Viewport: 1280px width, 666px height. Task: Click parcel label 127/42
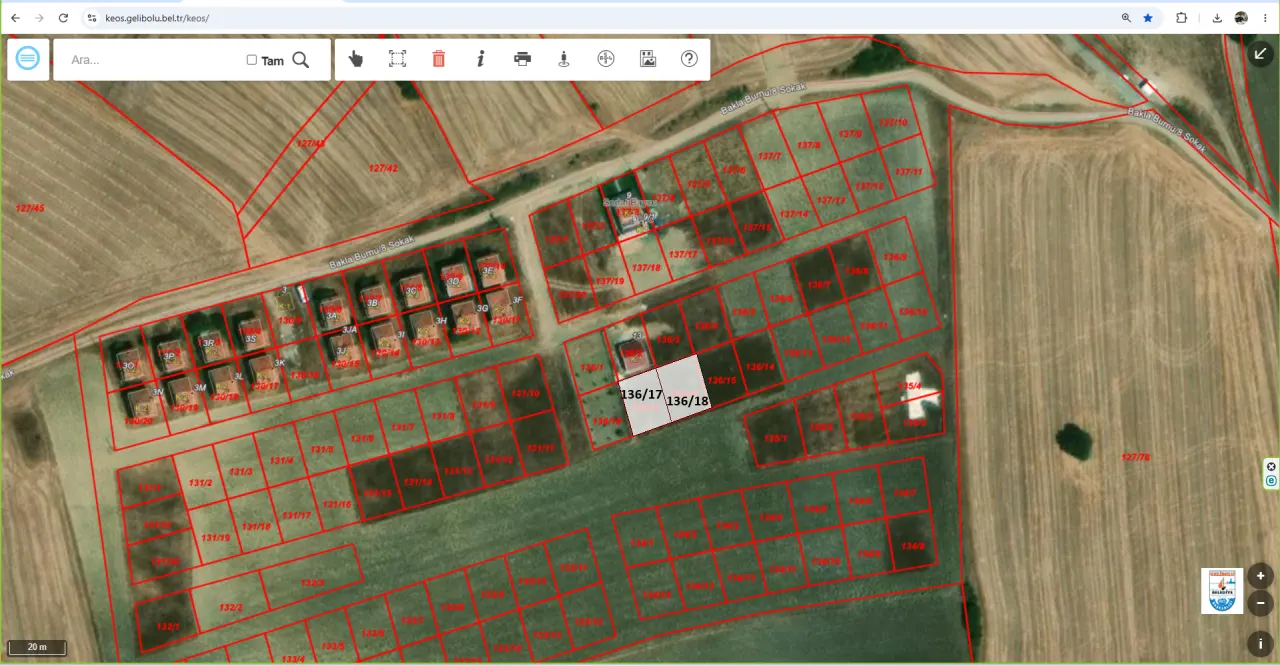tap(383, 168)
